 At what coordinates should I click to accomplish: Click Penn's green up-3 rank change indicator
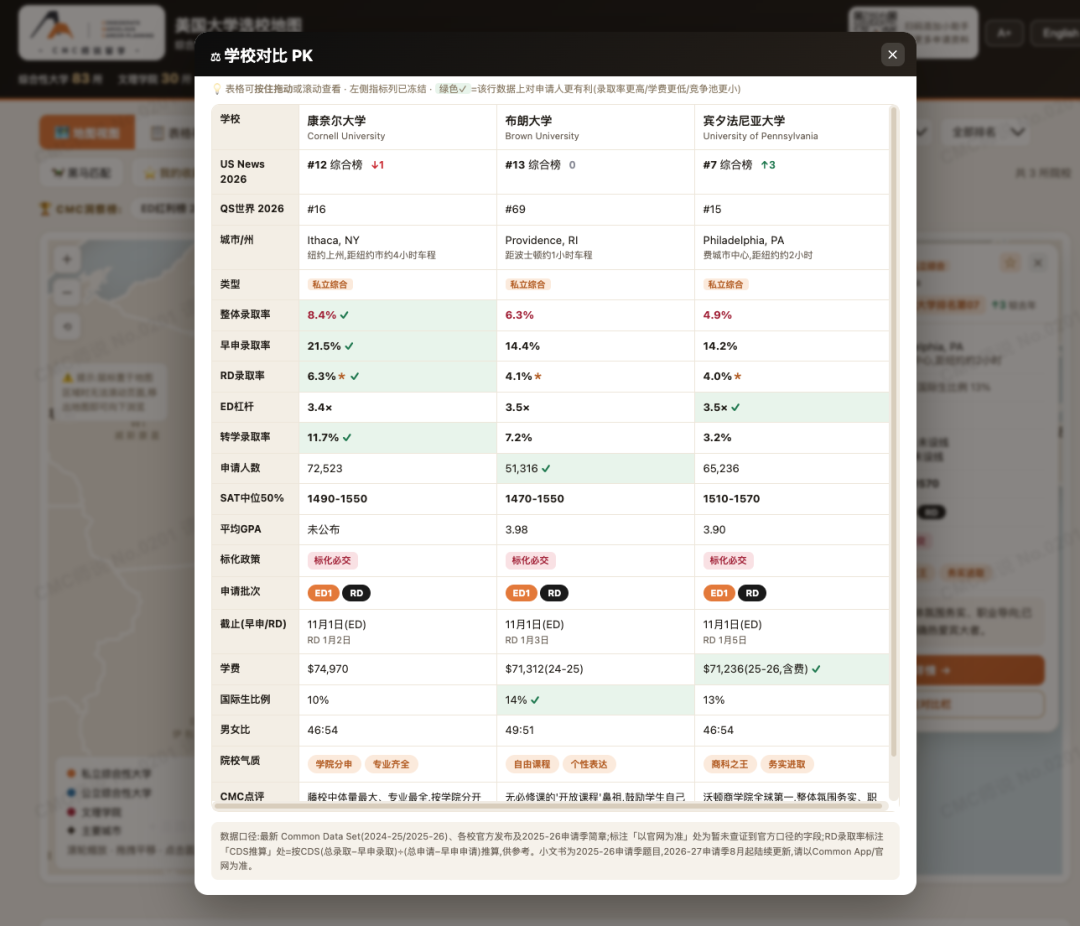point(768,165)
